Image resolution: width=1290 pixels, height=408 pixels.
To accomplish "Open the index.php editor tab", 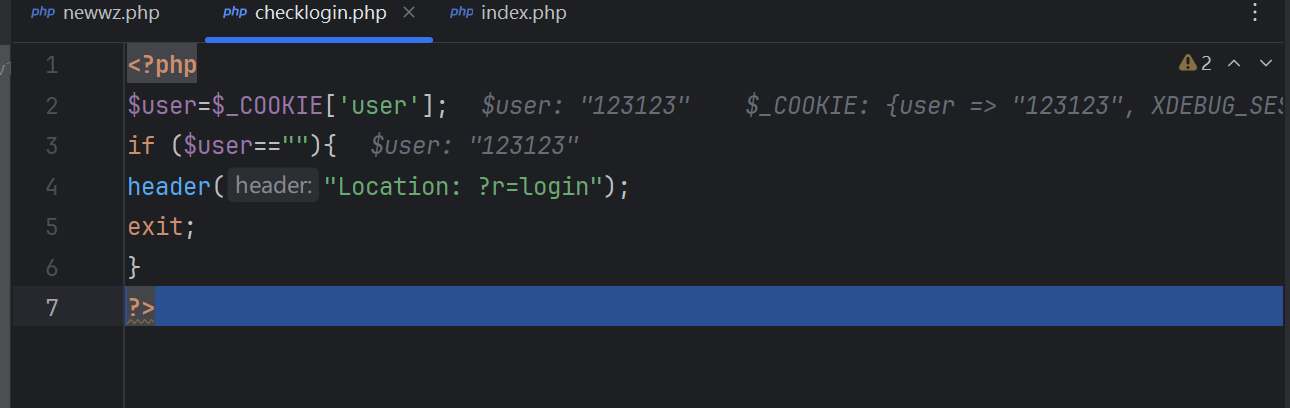I will tap(523, 14).
